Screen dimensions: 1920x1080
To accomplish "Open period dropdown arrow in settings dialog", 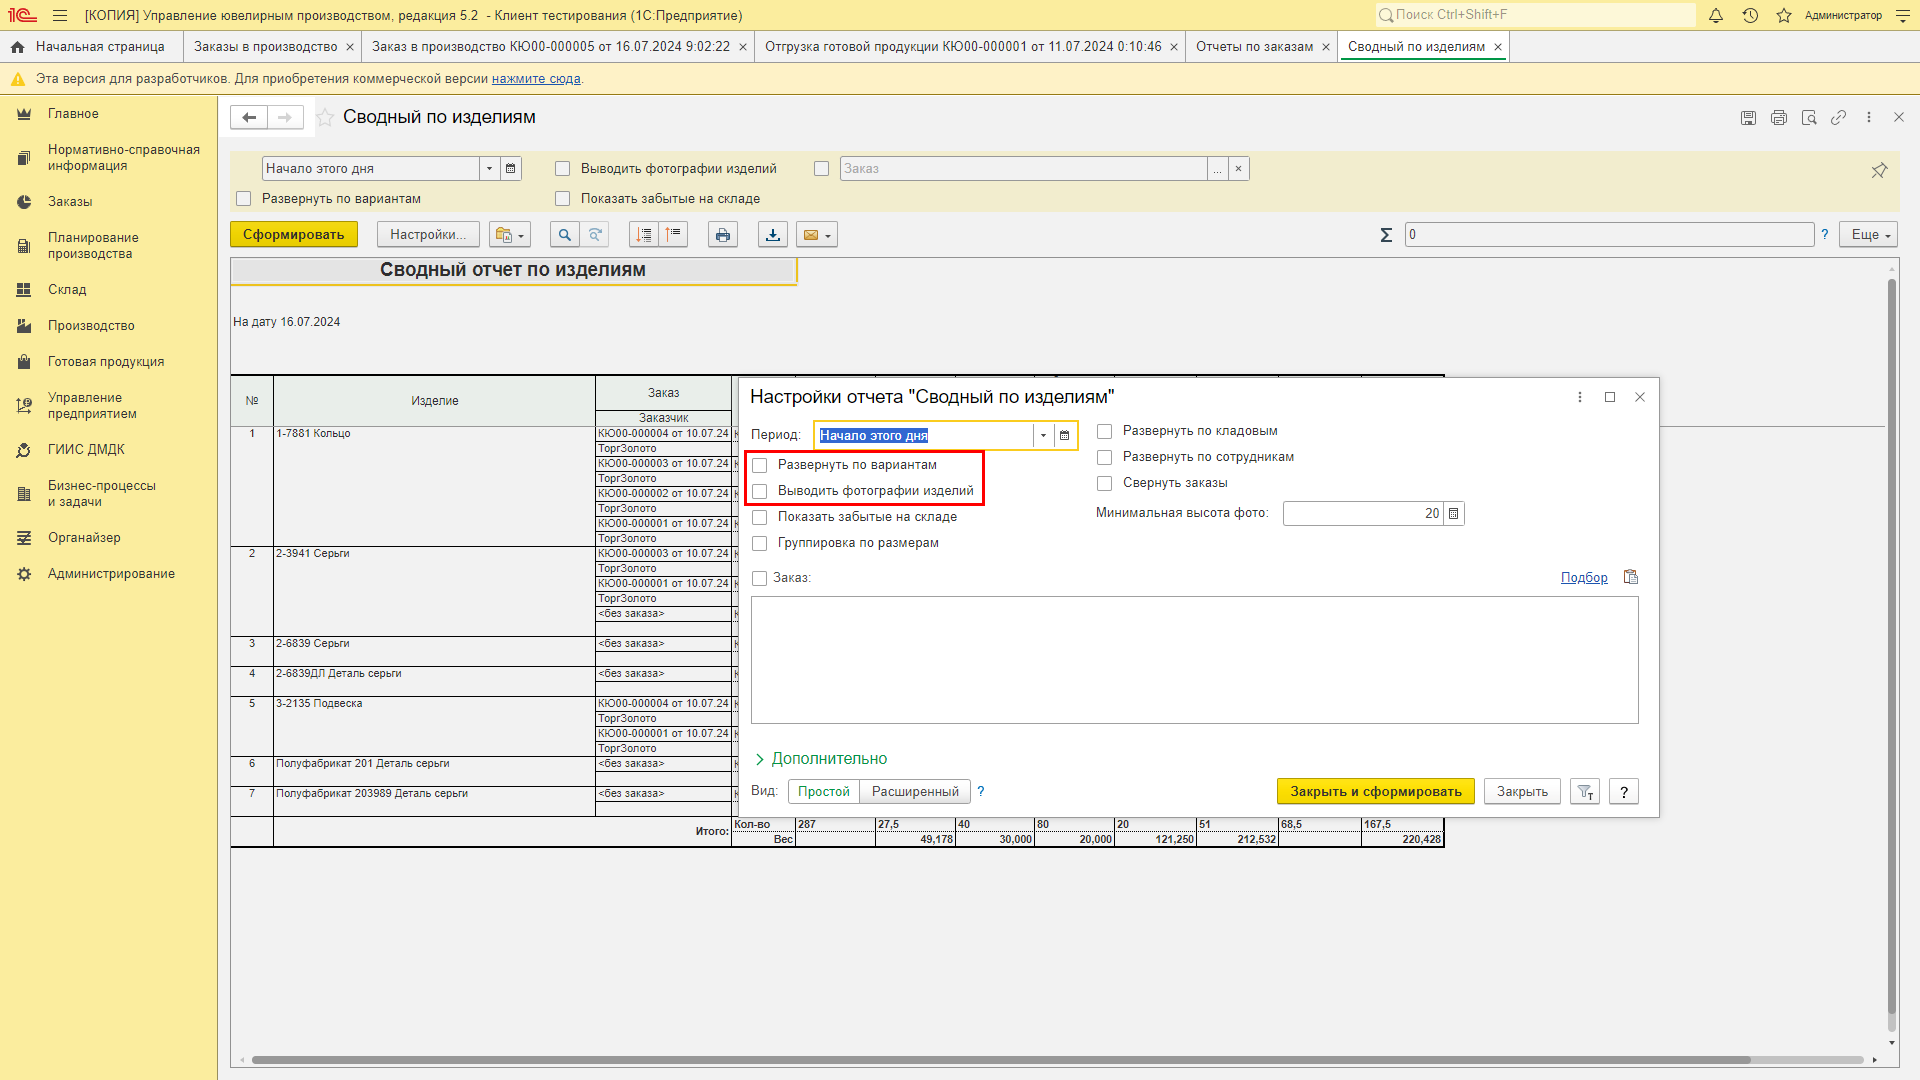I will tap(1043, 435).
